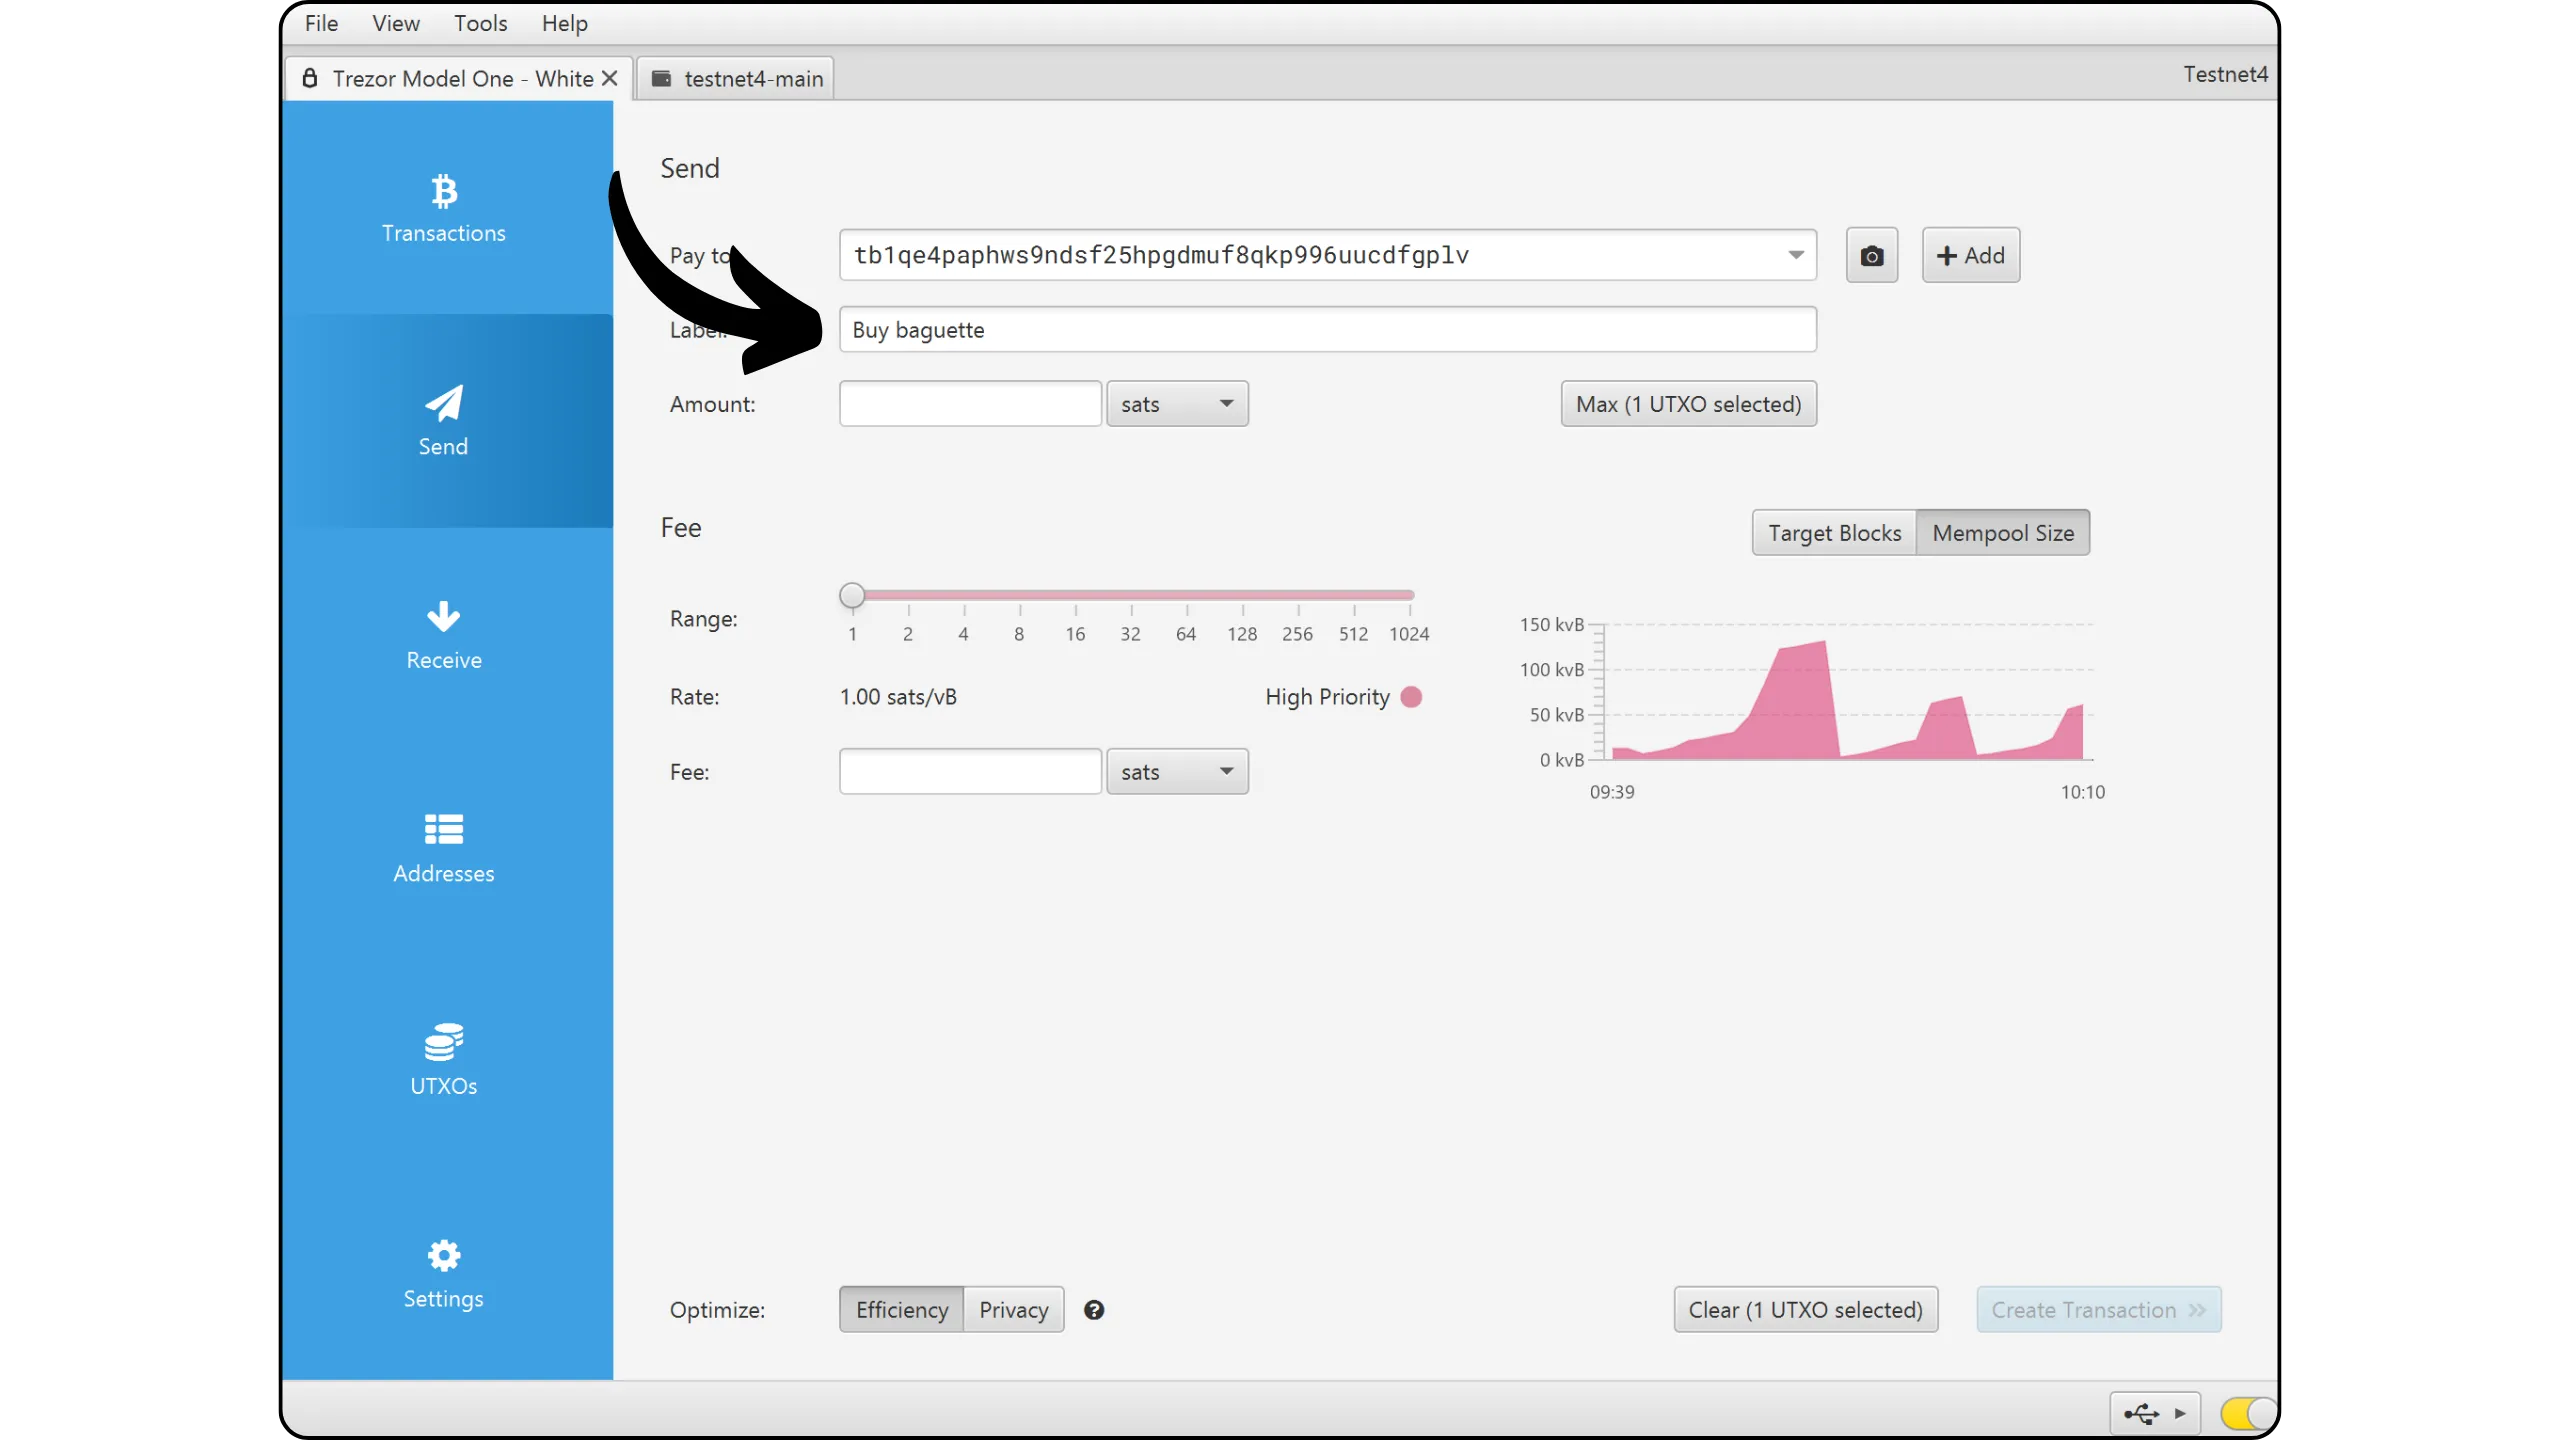Click the USB connection status icon
The image size is (2560, 1440).
point(2141,1414)
